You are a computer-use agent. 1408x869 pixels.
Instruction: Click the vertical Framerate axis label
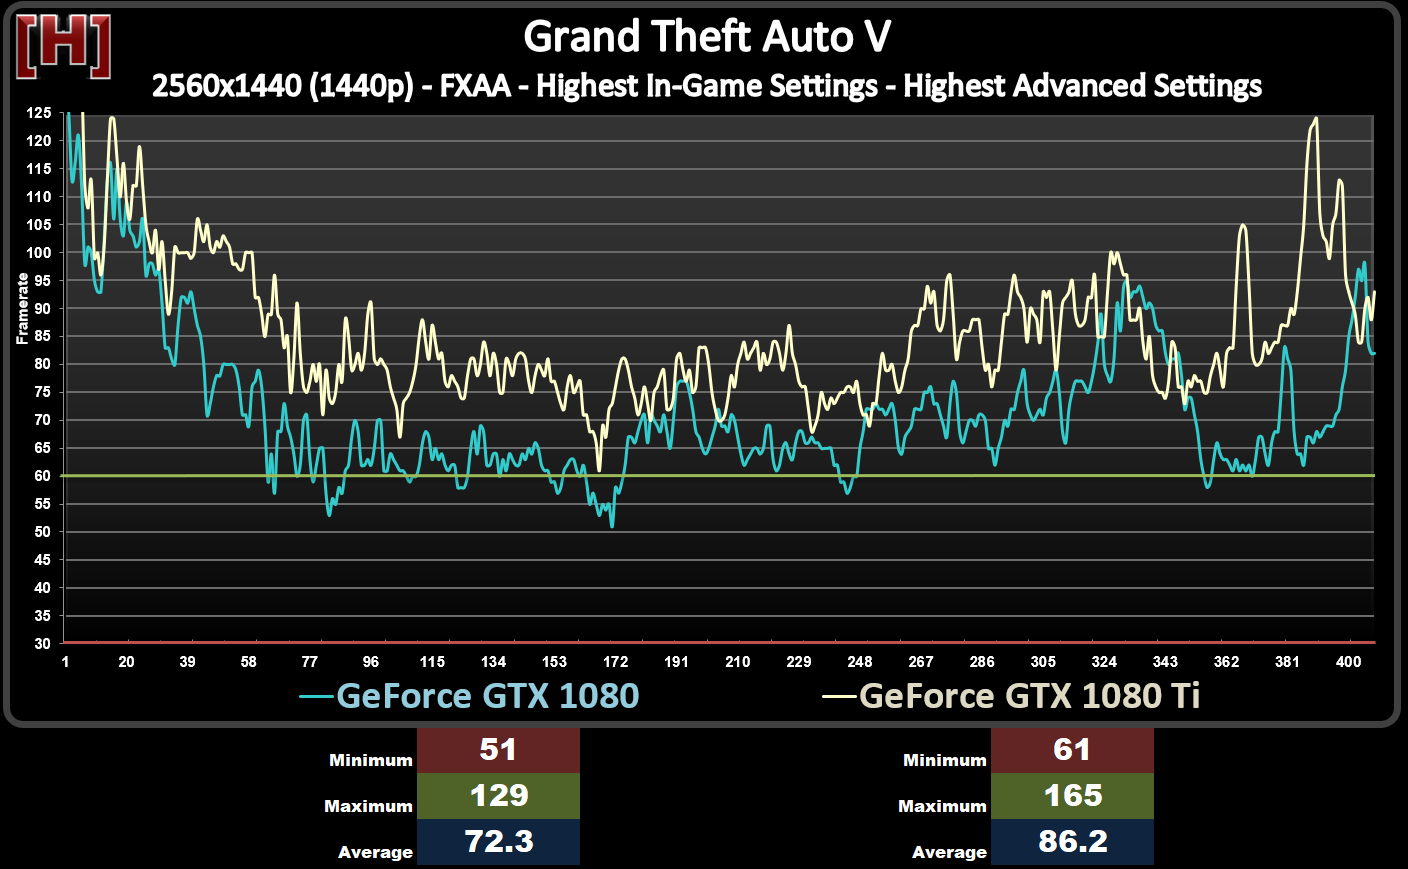[22, 309]
